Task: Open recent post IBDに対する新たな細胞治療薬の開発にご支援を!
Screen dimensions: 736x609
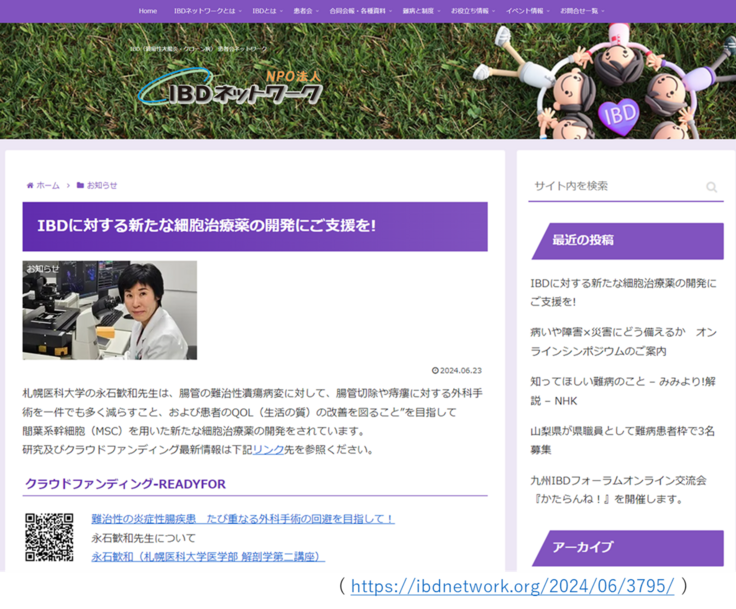Action: click(x=623, y=292)
